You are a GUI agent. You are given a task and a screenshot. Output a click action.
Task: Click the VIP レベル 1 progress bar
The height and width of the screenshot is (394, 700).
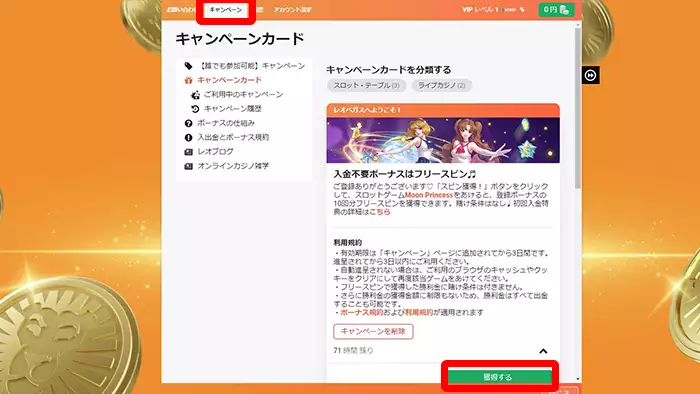(x=509, y=9)
